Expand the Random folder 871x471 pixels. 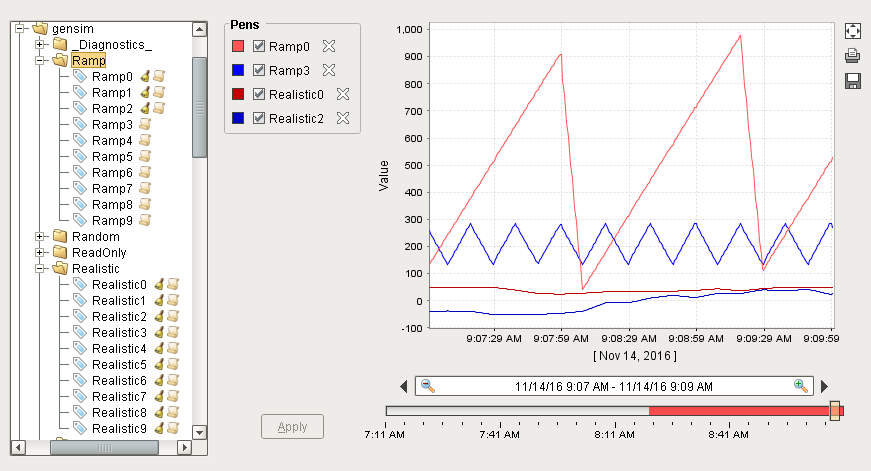tap(40, 237)
